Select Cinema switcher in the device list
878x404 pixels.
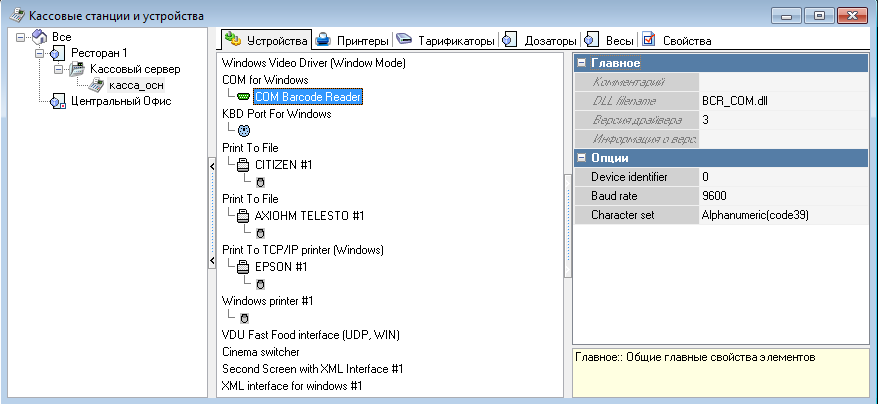coord(260,352)
